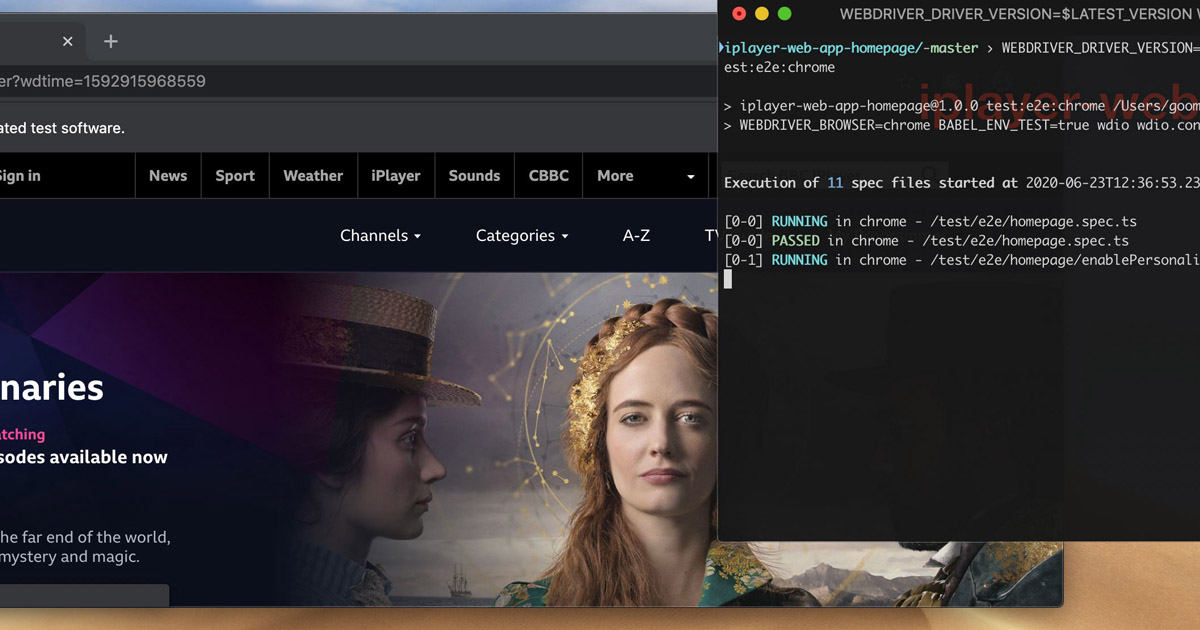Go to BBC News
This screenshot has width=1200, height=630.
point(168,176)
